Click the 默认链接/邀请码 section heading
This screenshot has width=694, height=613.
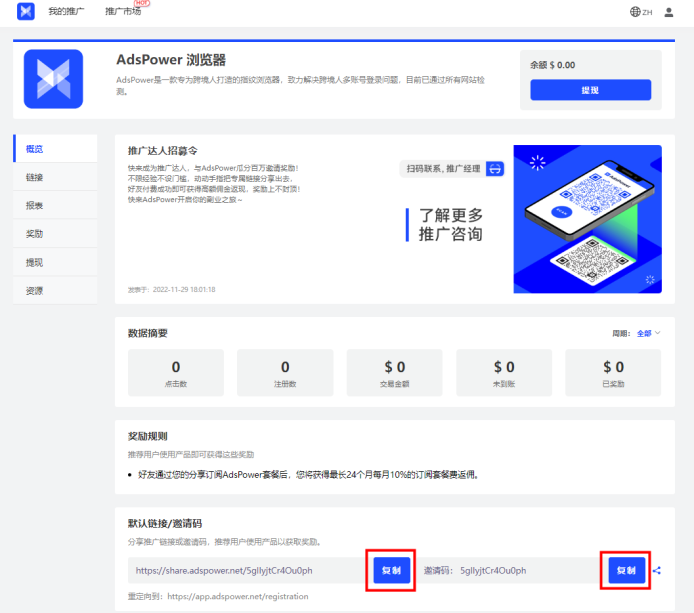click(x=165, y=524)
